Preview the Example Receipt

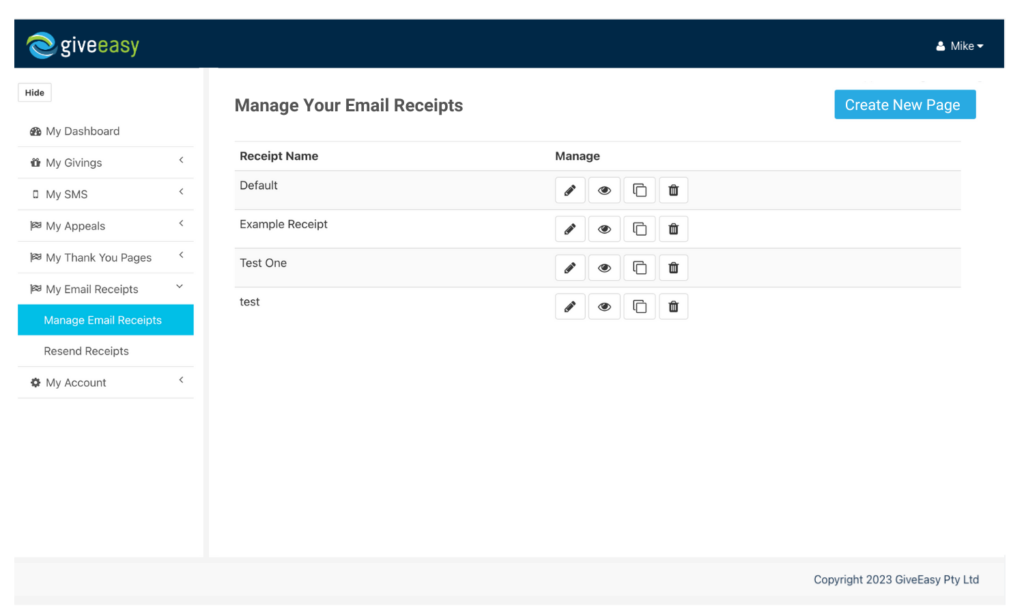tap(604, 228)
